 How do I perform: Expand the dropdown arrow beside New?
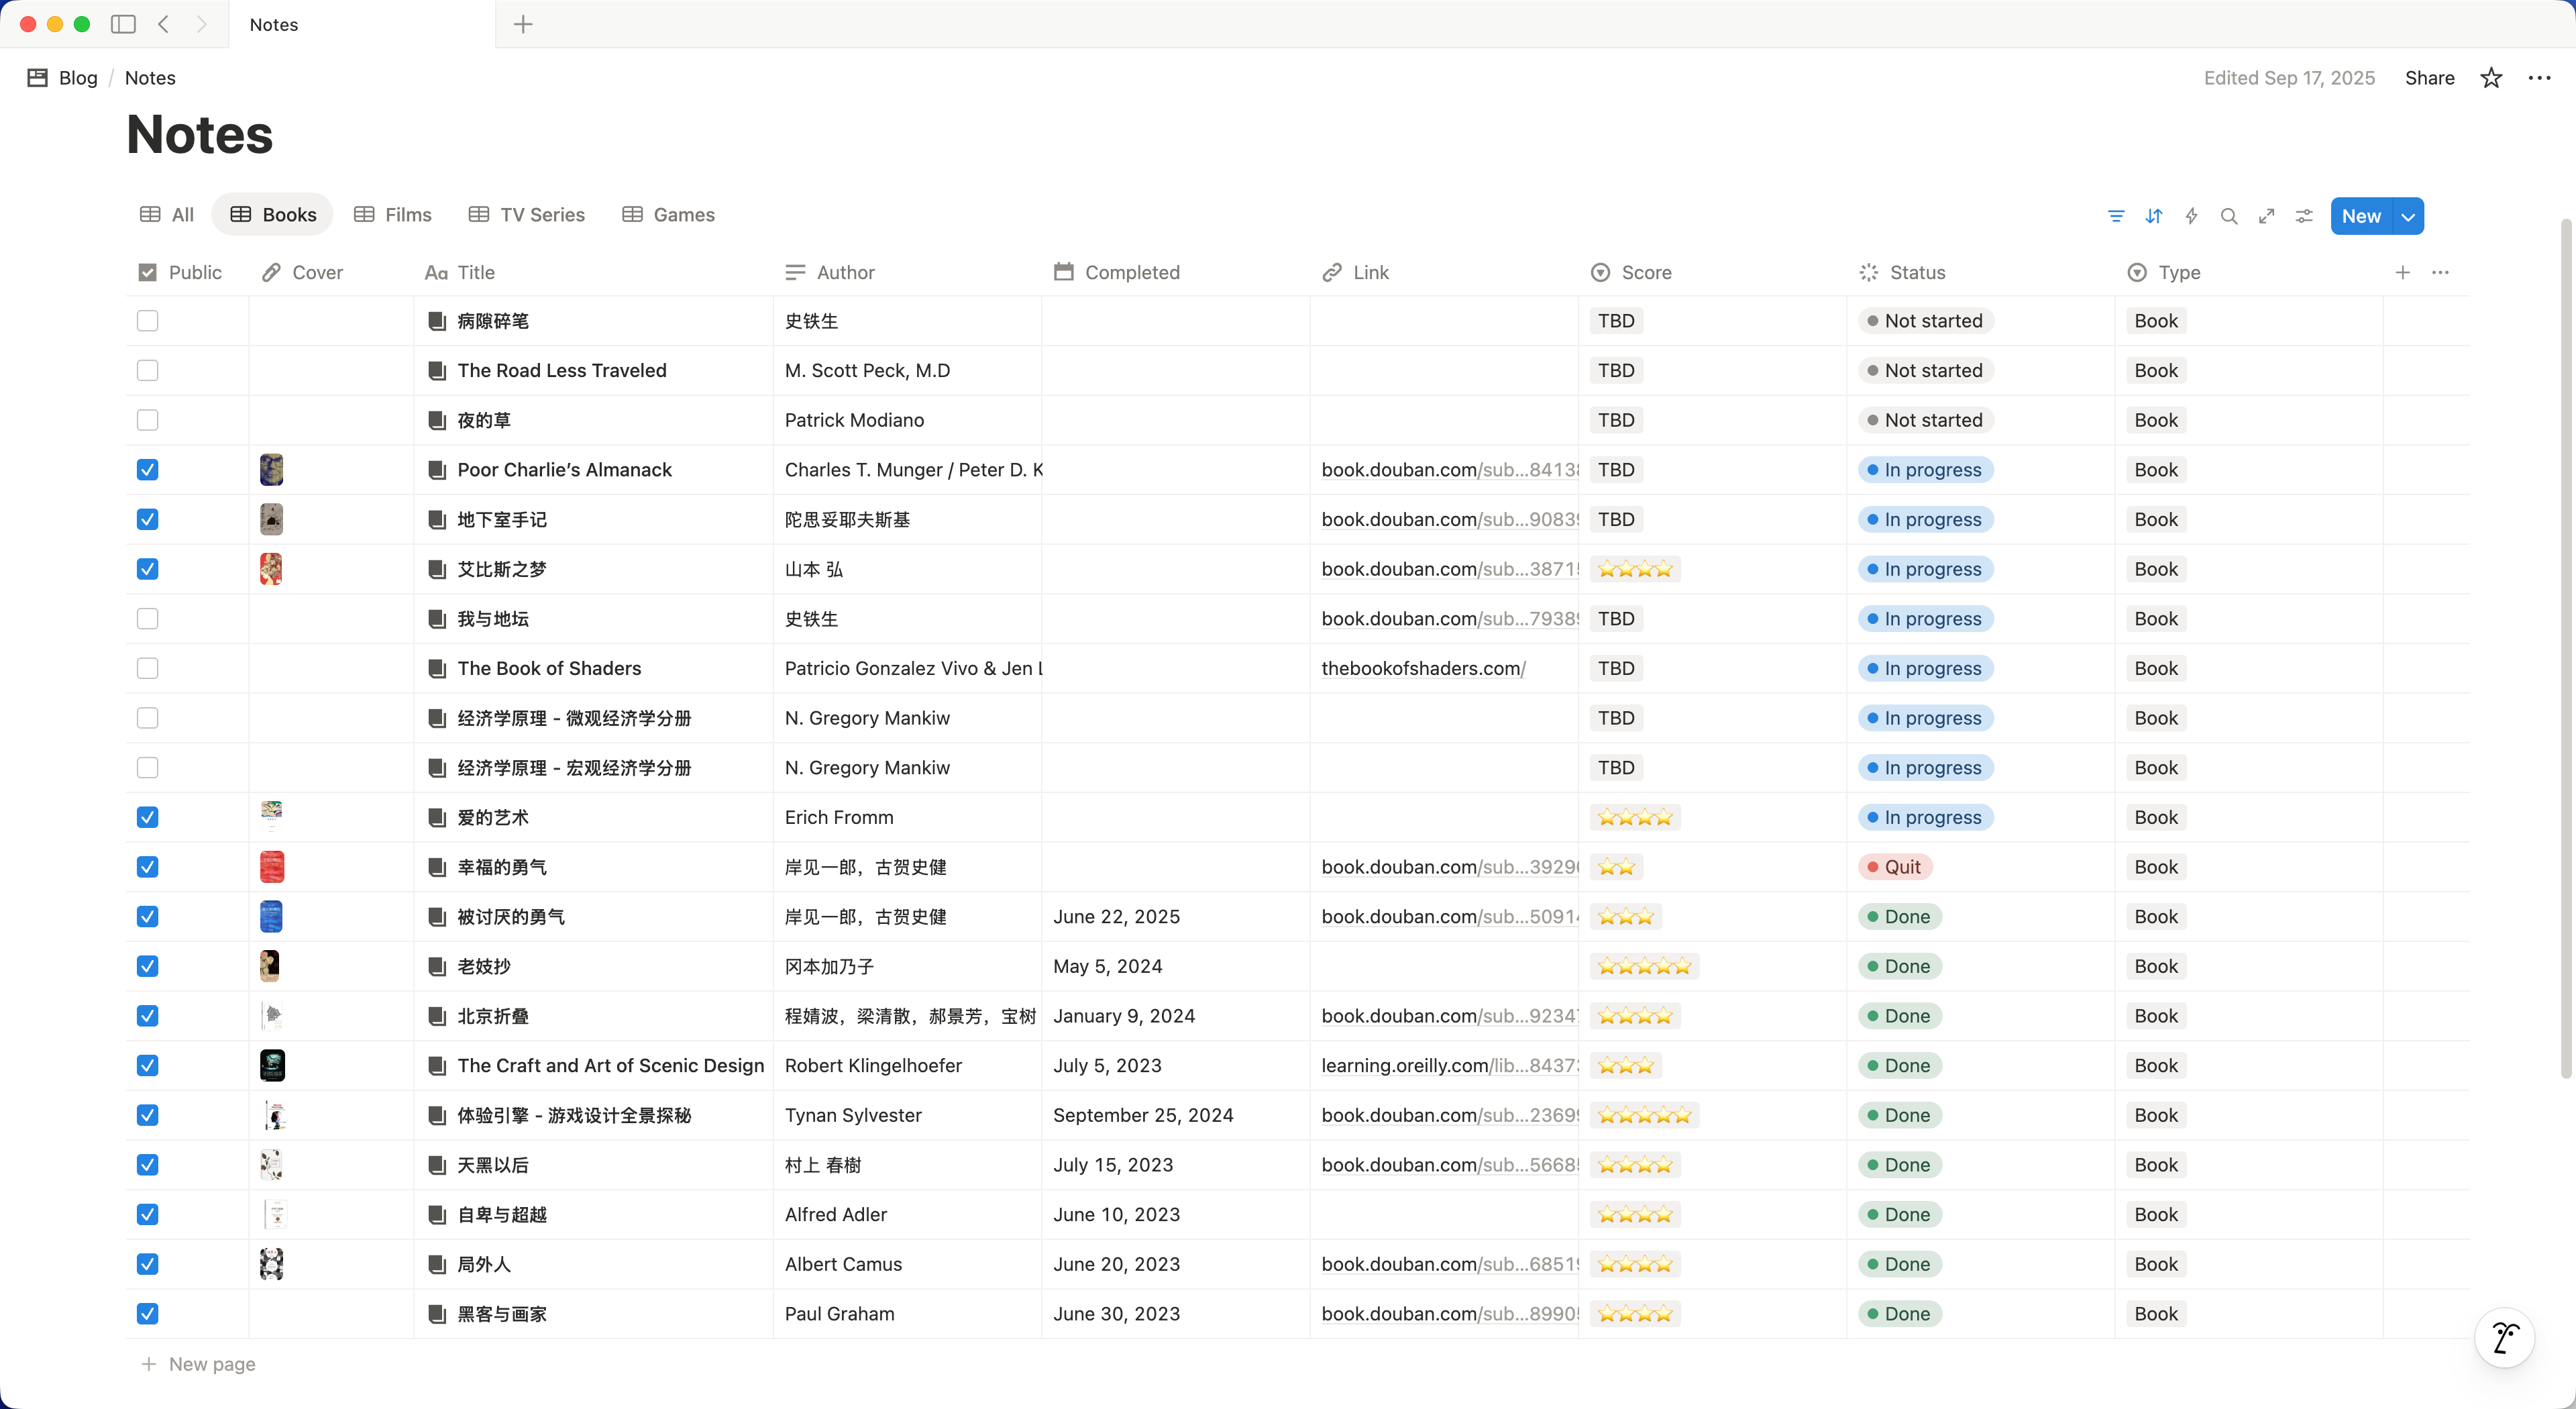(2408, 216)
